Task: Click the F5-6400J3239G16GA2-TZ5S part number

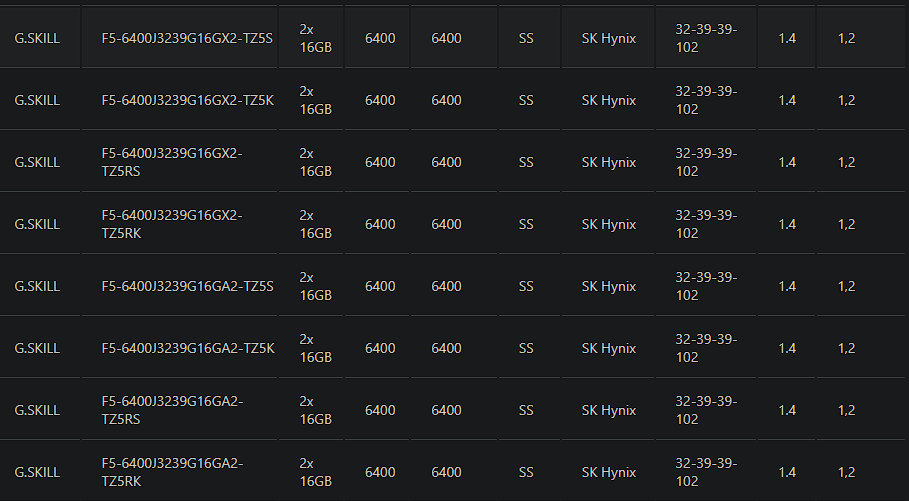Action: pyautogui.click(x=187, y=286)
